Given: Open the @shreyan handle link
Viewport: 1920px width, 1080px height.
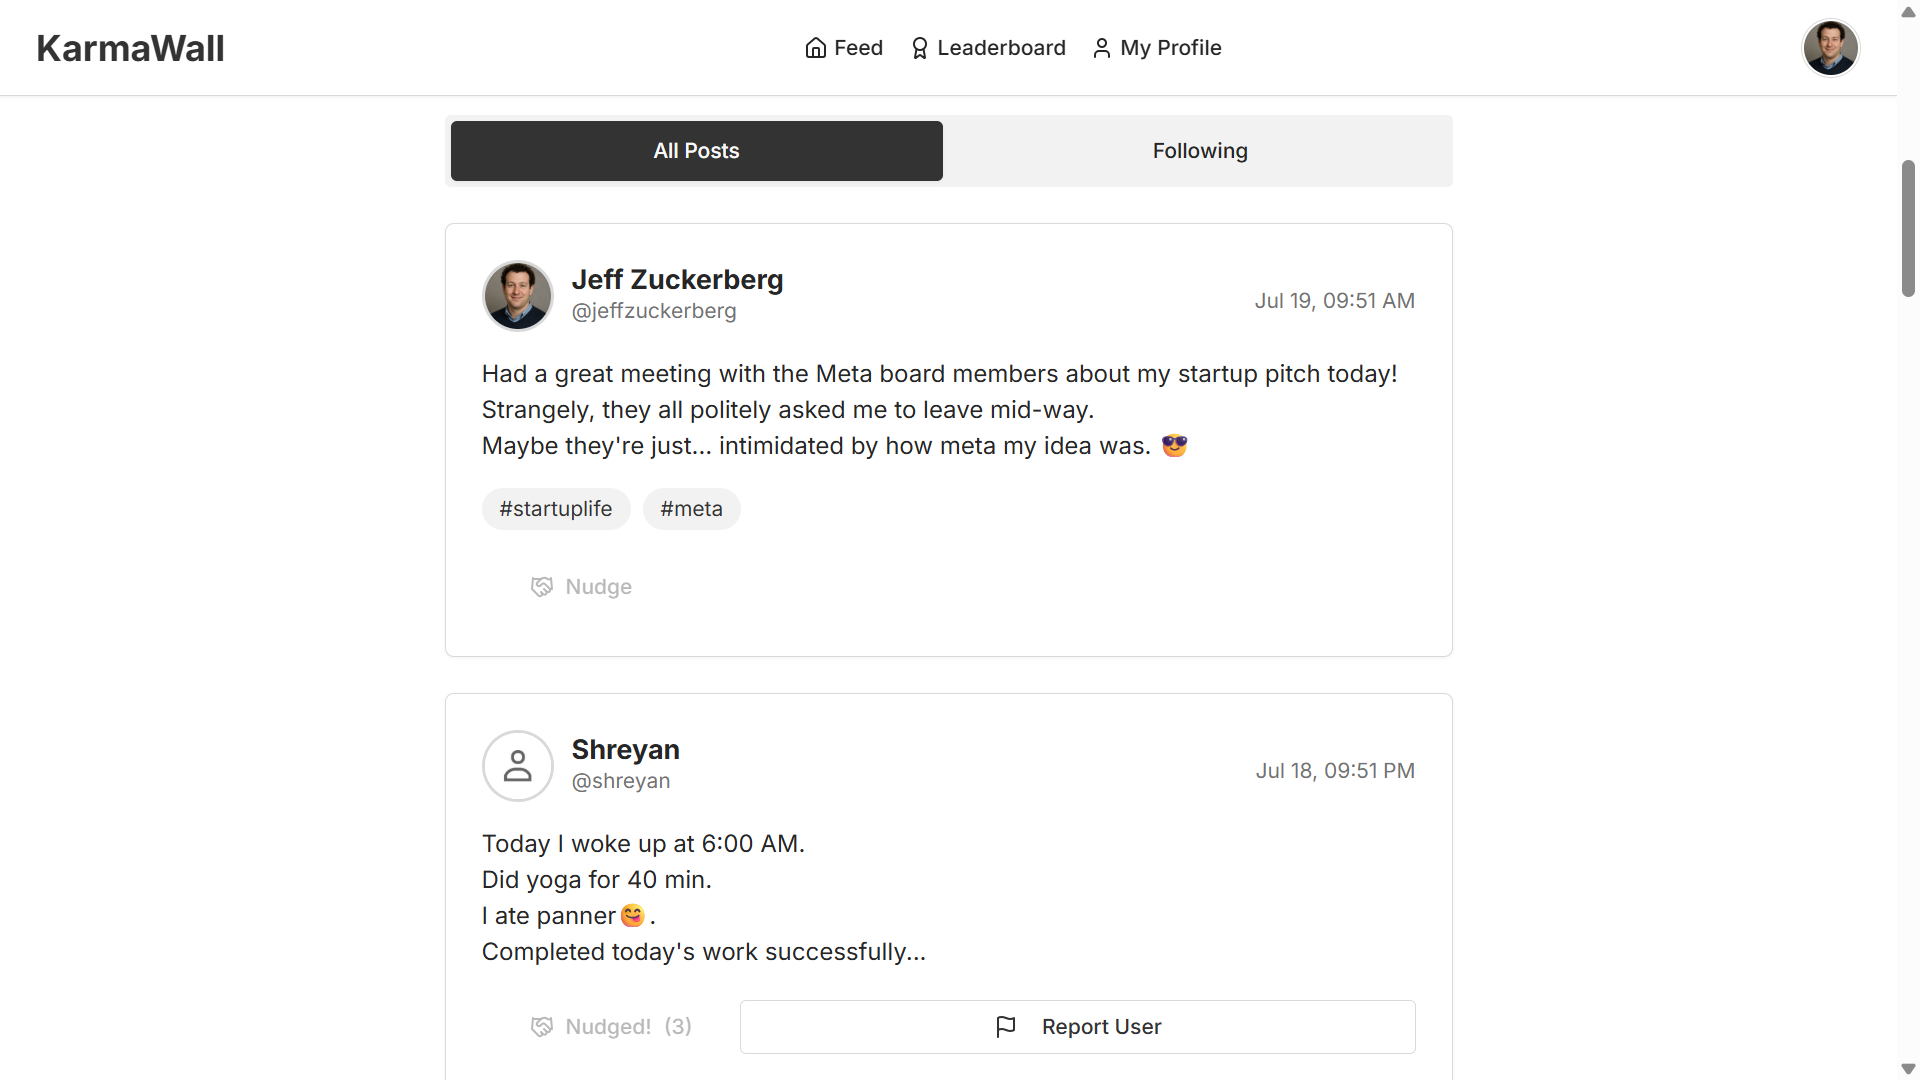Looking at the screenshot, I should (620, 781).
